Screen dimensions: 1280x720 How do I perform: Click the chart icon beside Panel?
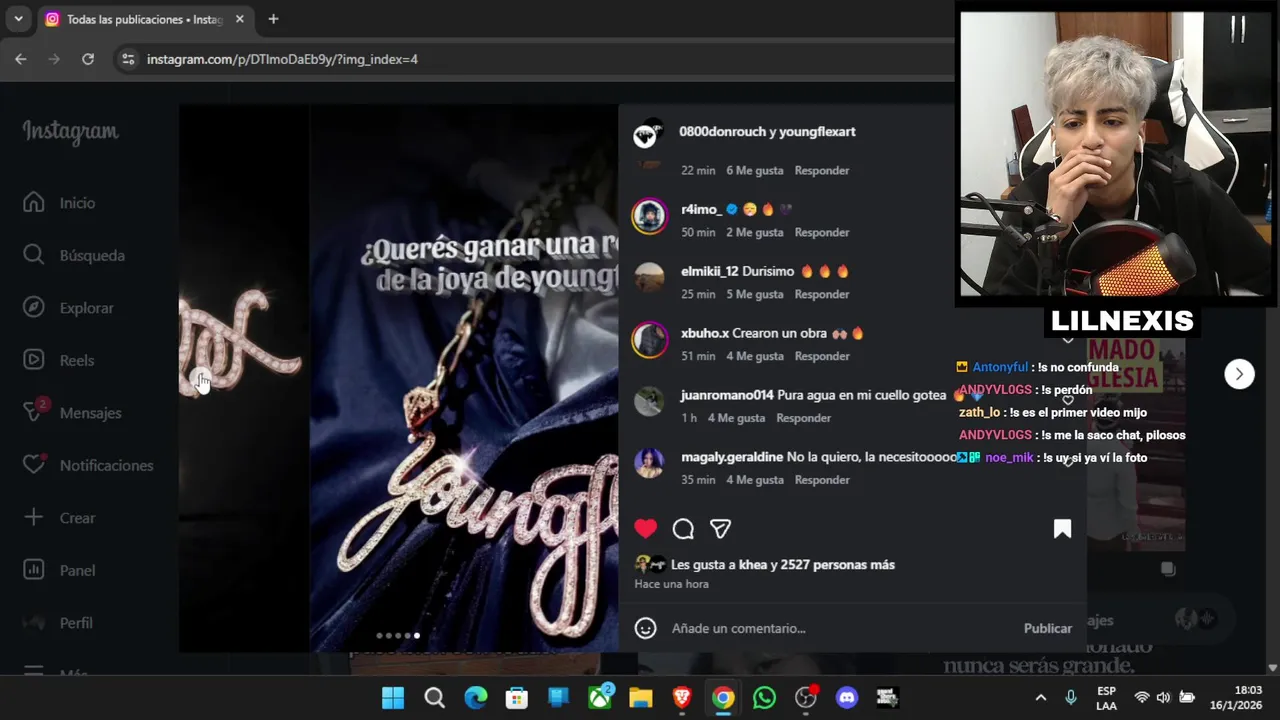pyautogui.click(x=34, y=570)
